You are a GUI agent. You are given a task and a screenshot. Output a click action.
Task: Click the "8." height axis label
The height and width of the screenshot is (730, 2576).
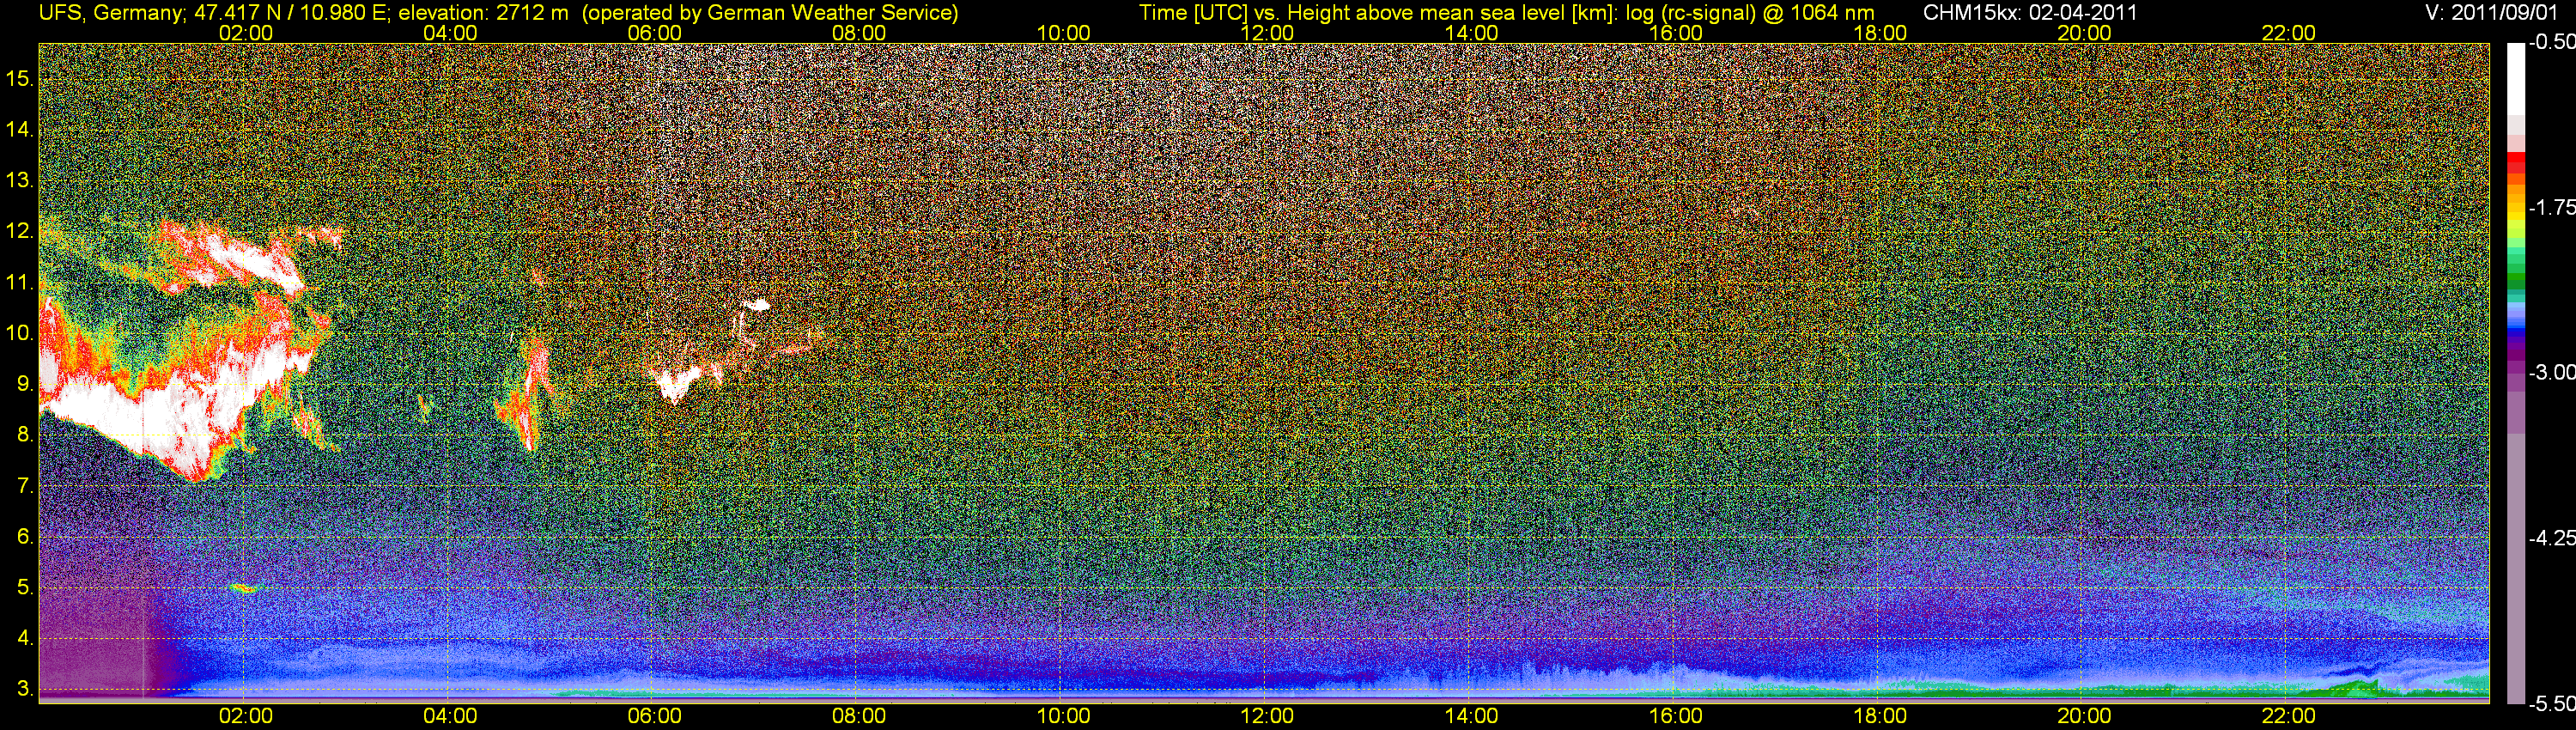pyautogui.click(x=25, y=435)
